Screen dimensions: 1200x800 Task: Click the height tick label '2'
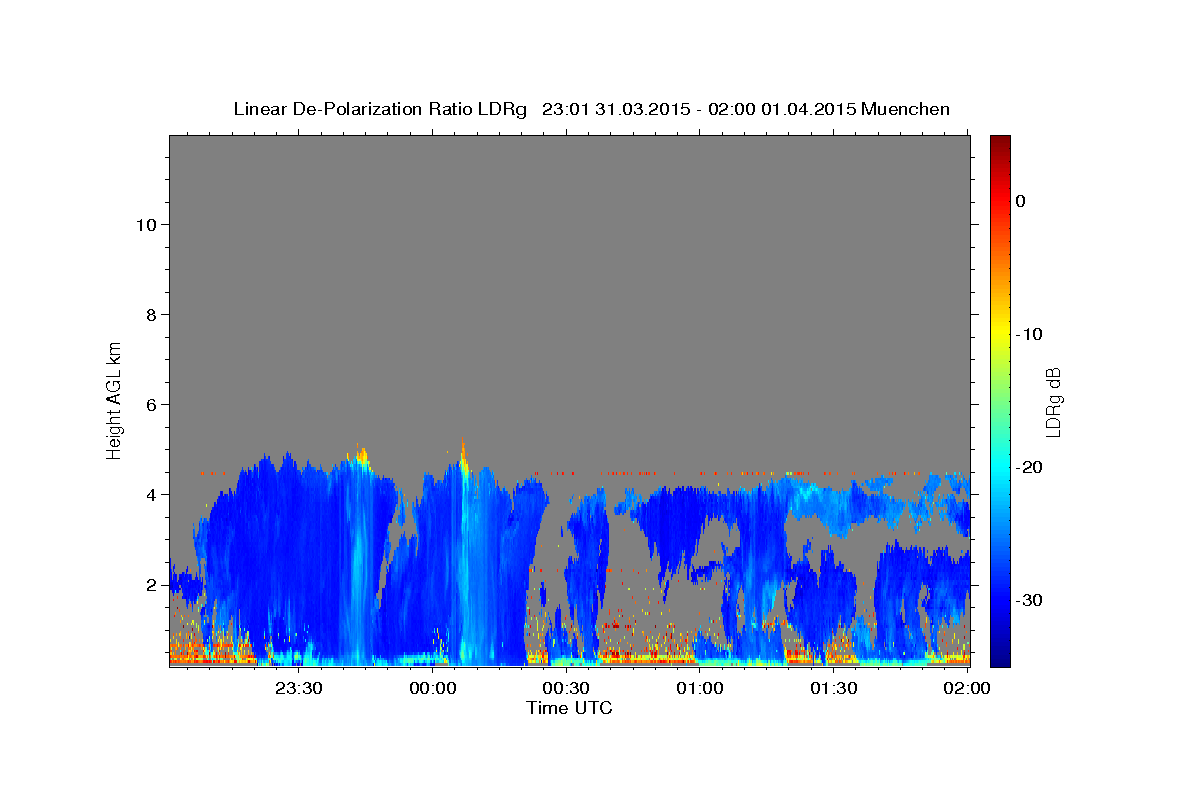coord(151,584)
